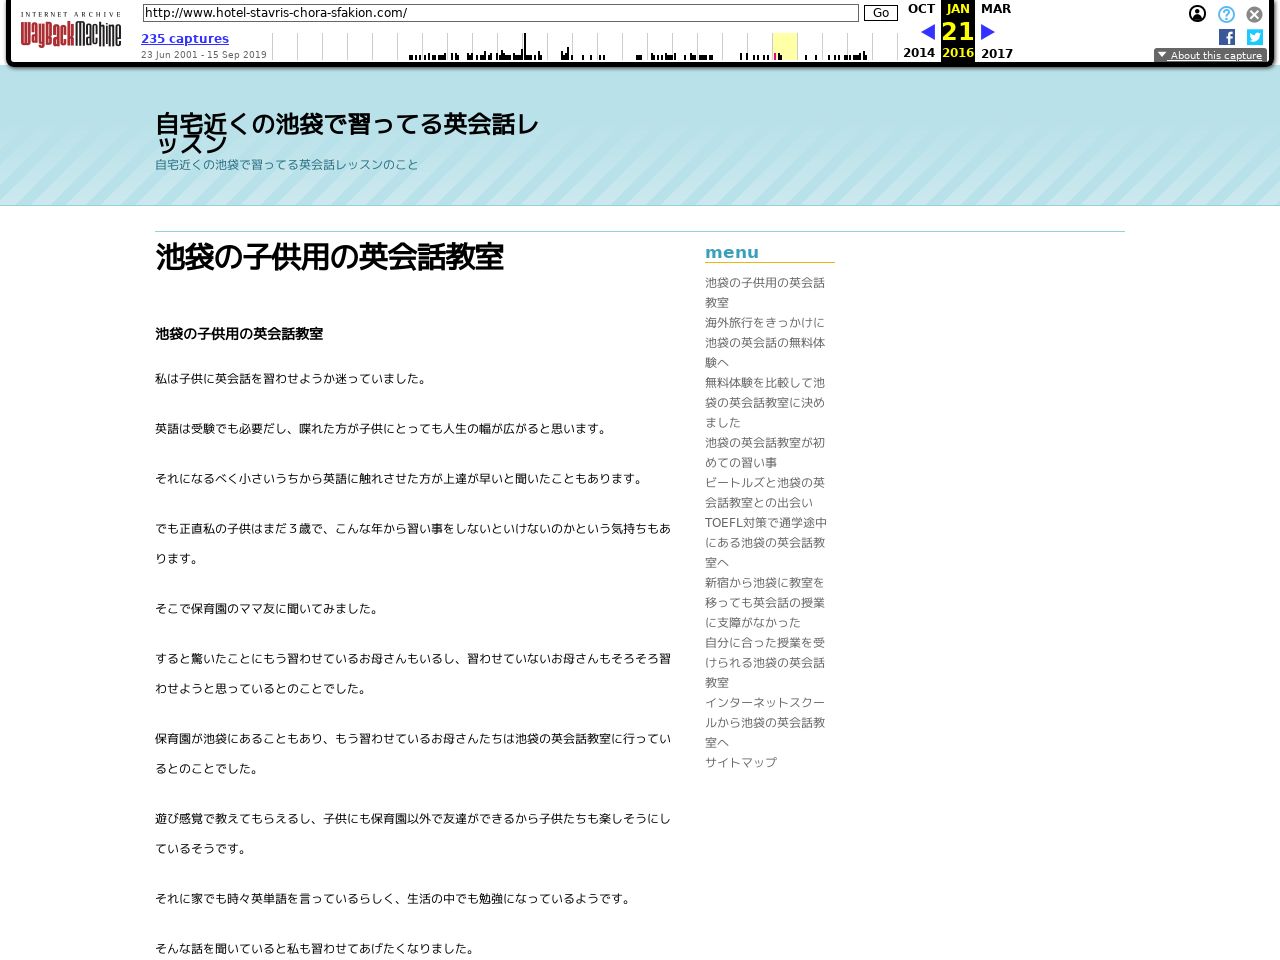1280x960 pixels.
Task: Share capture on Twitter
Action: [x=1255, y=37]
